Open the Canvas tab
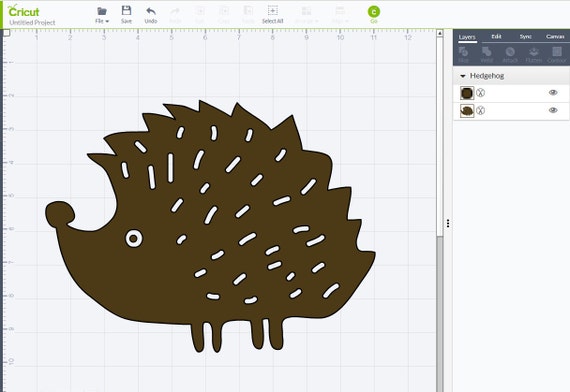570x392 pixels. click(555, 36)
